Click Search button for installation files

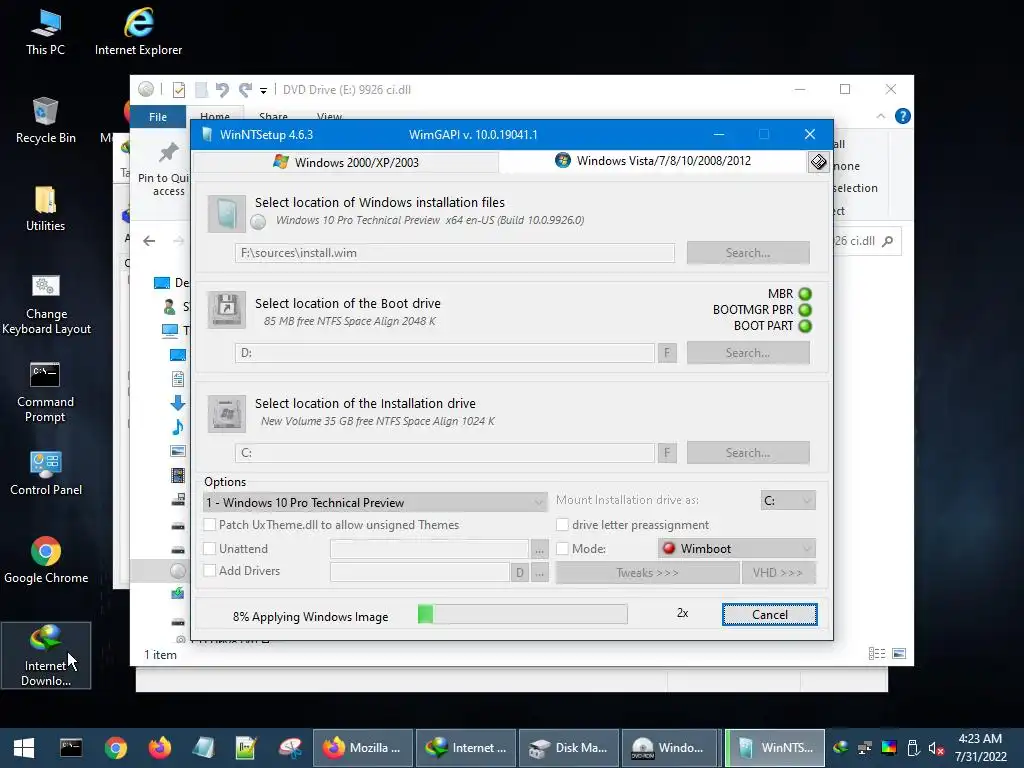tap(748, 253)
